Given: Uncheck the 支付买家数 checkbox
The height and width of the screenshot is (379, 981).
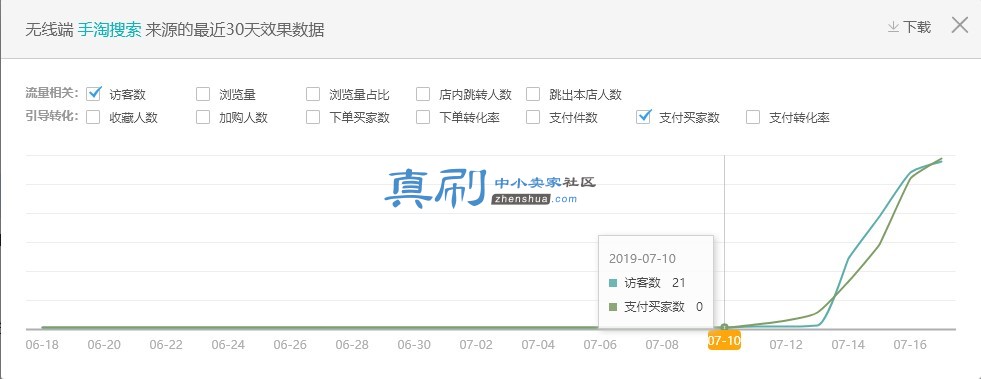Looking at the screenshot, I should 644,116.
